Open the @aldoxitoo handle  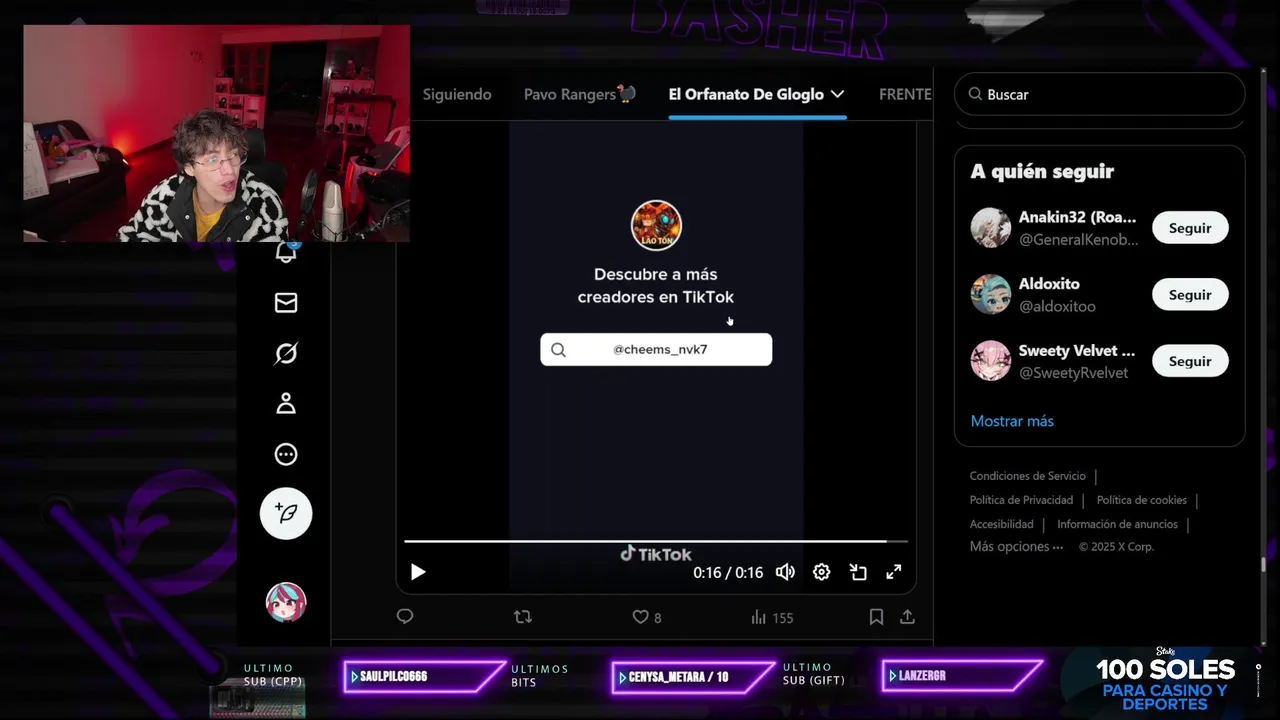[x=1057, y=306]
